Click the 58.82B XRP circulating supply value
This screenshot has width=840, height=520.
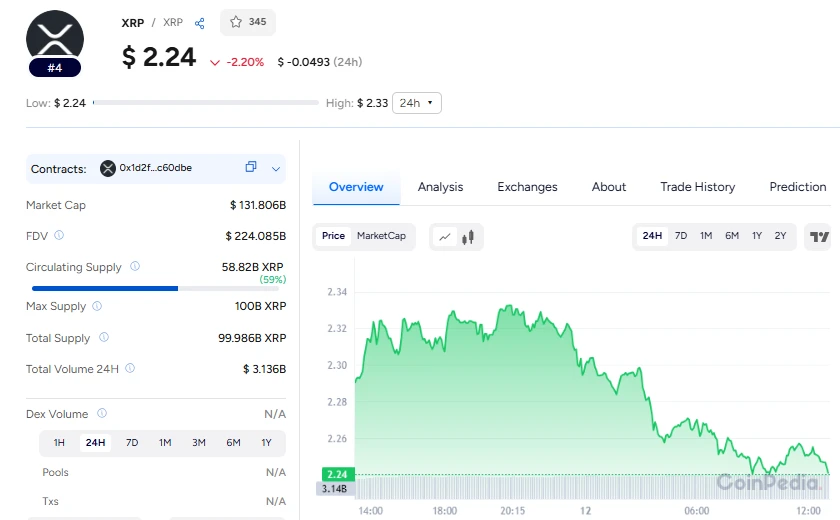pyautogui.click(x=252, y=267)
